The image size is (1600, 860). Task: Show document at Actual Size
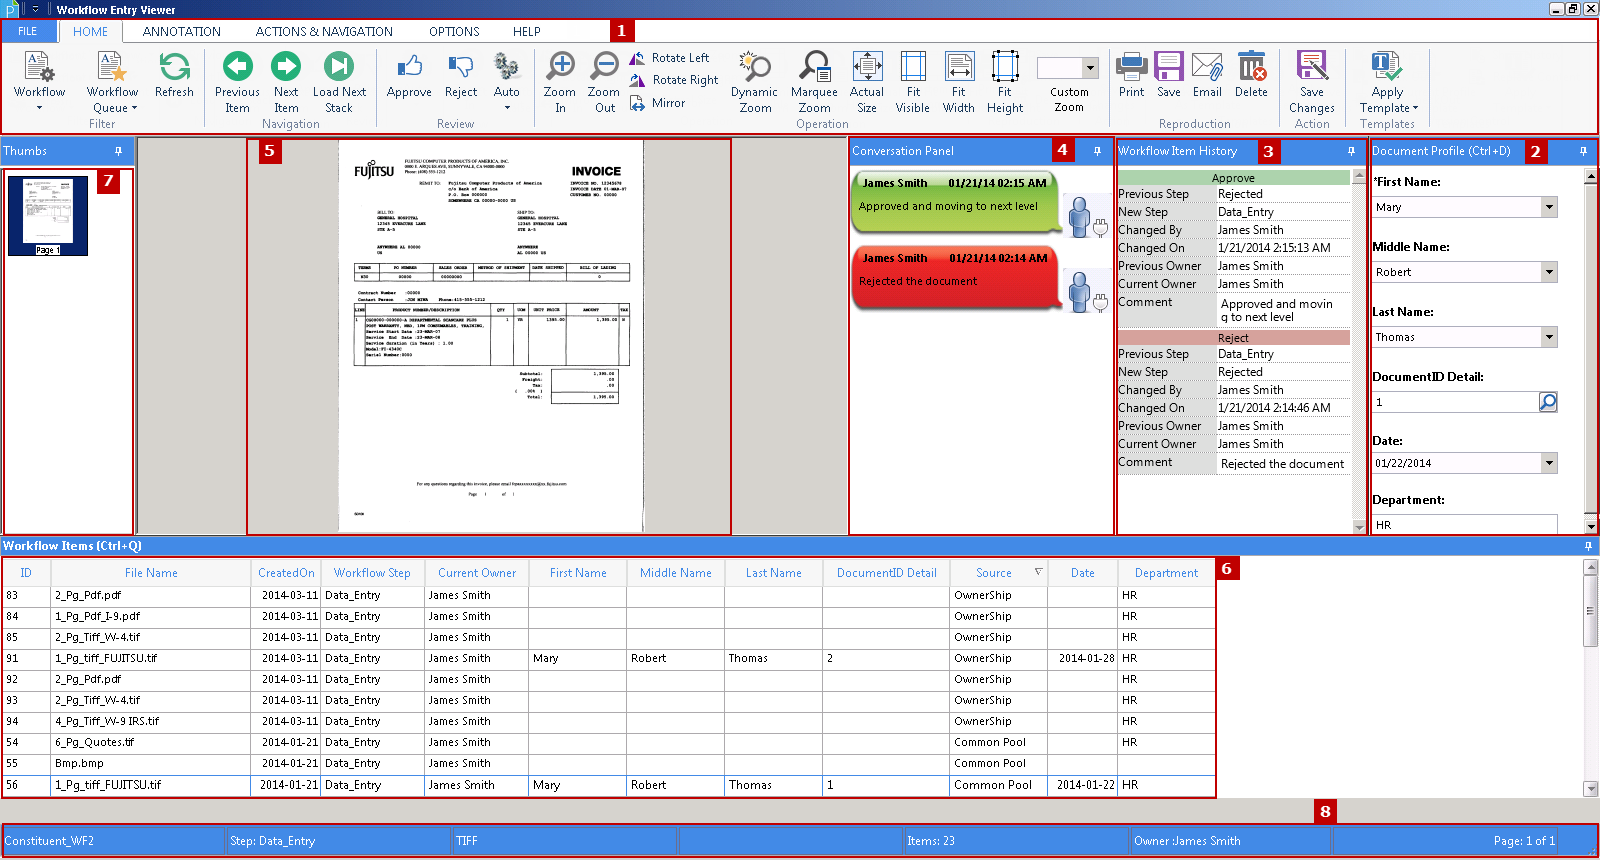tap(867, 81)
